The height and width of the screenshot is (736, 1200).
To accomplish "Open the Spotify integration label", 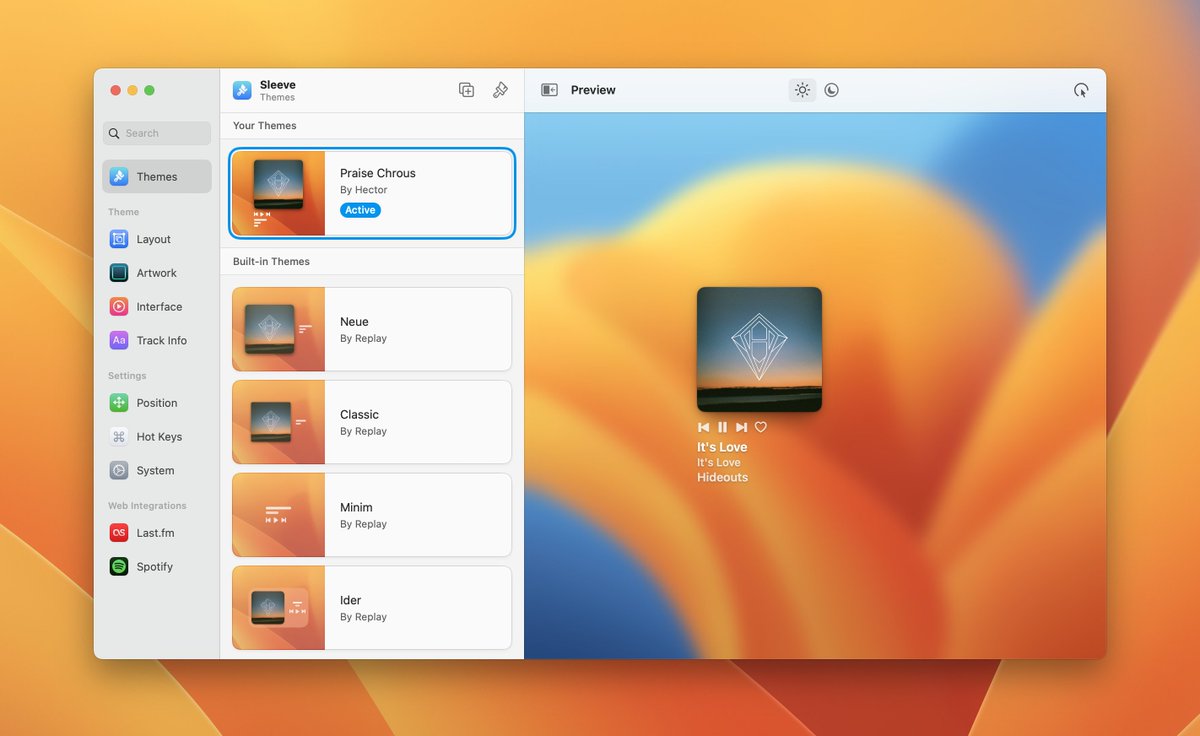I will click(x=155, y=567).
